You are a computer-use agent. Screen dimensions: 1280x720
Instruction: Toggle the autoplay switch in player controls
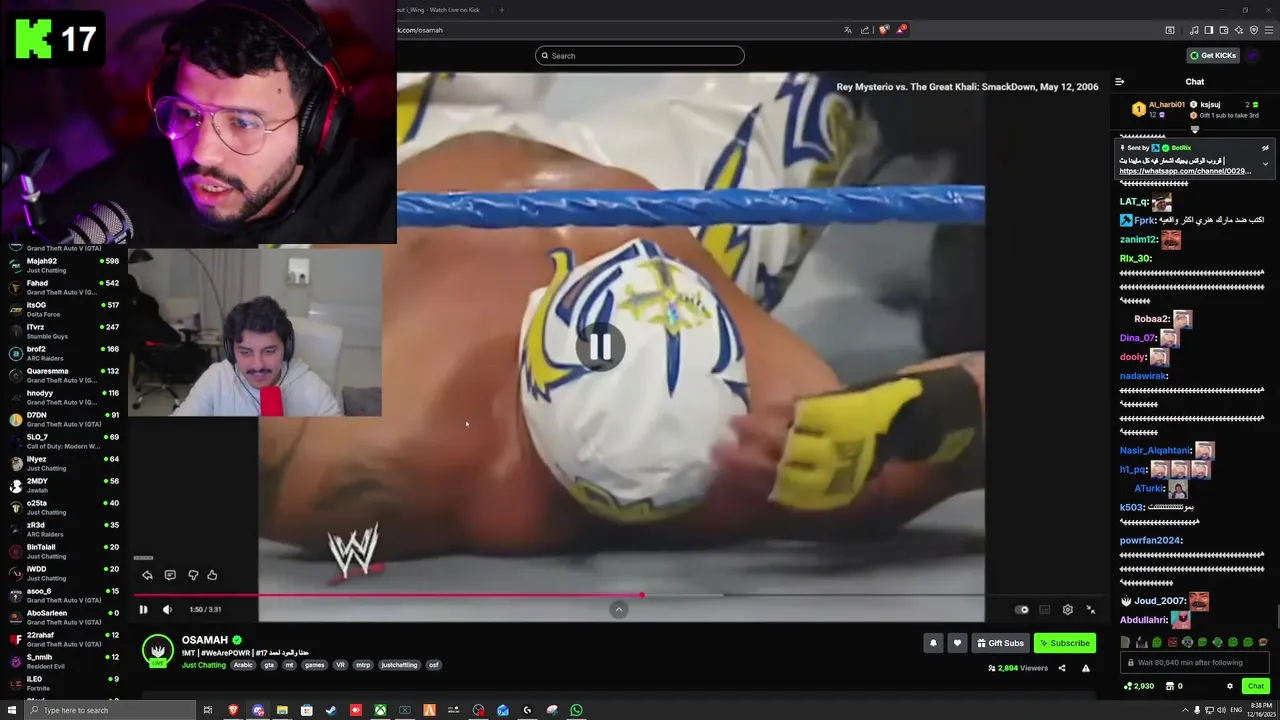coord(1021,609)
